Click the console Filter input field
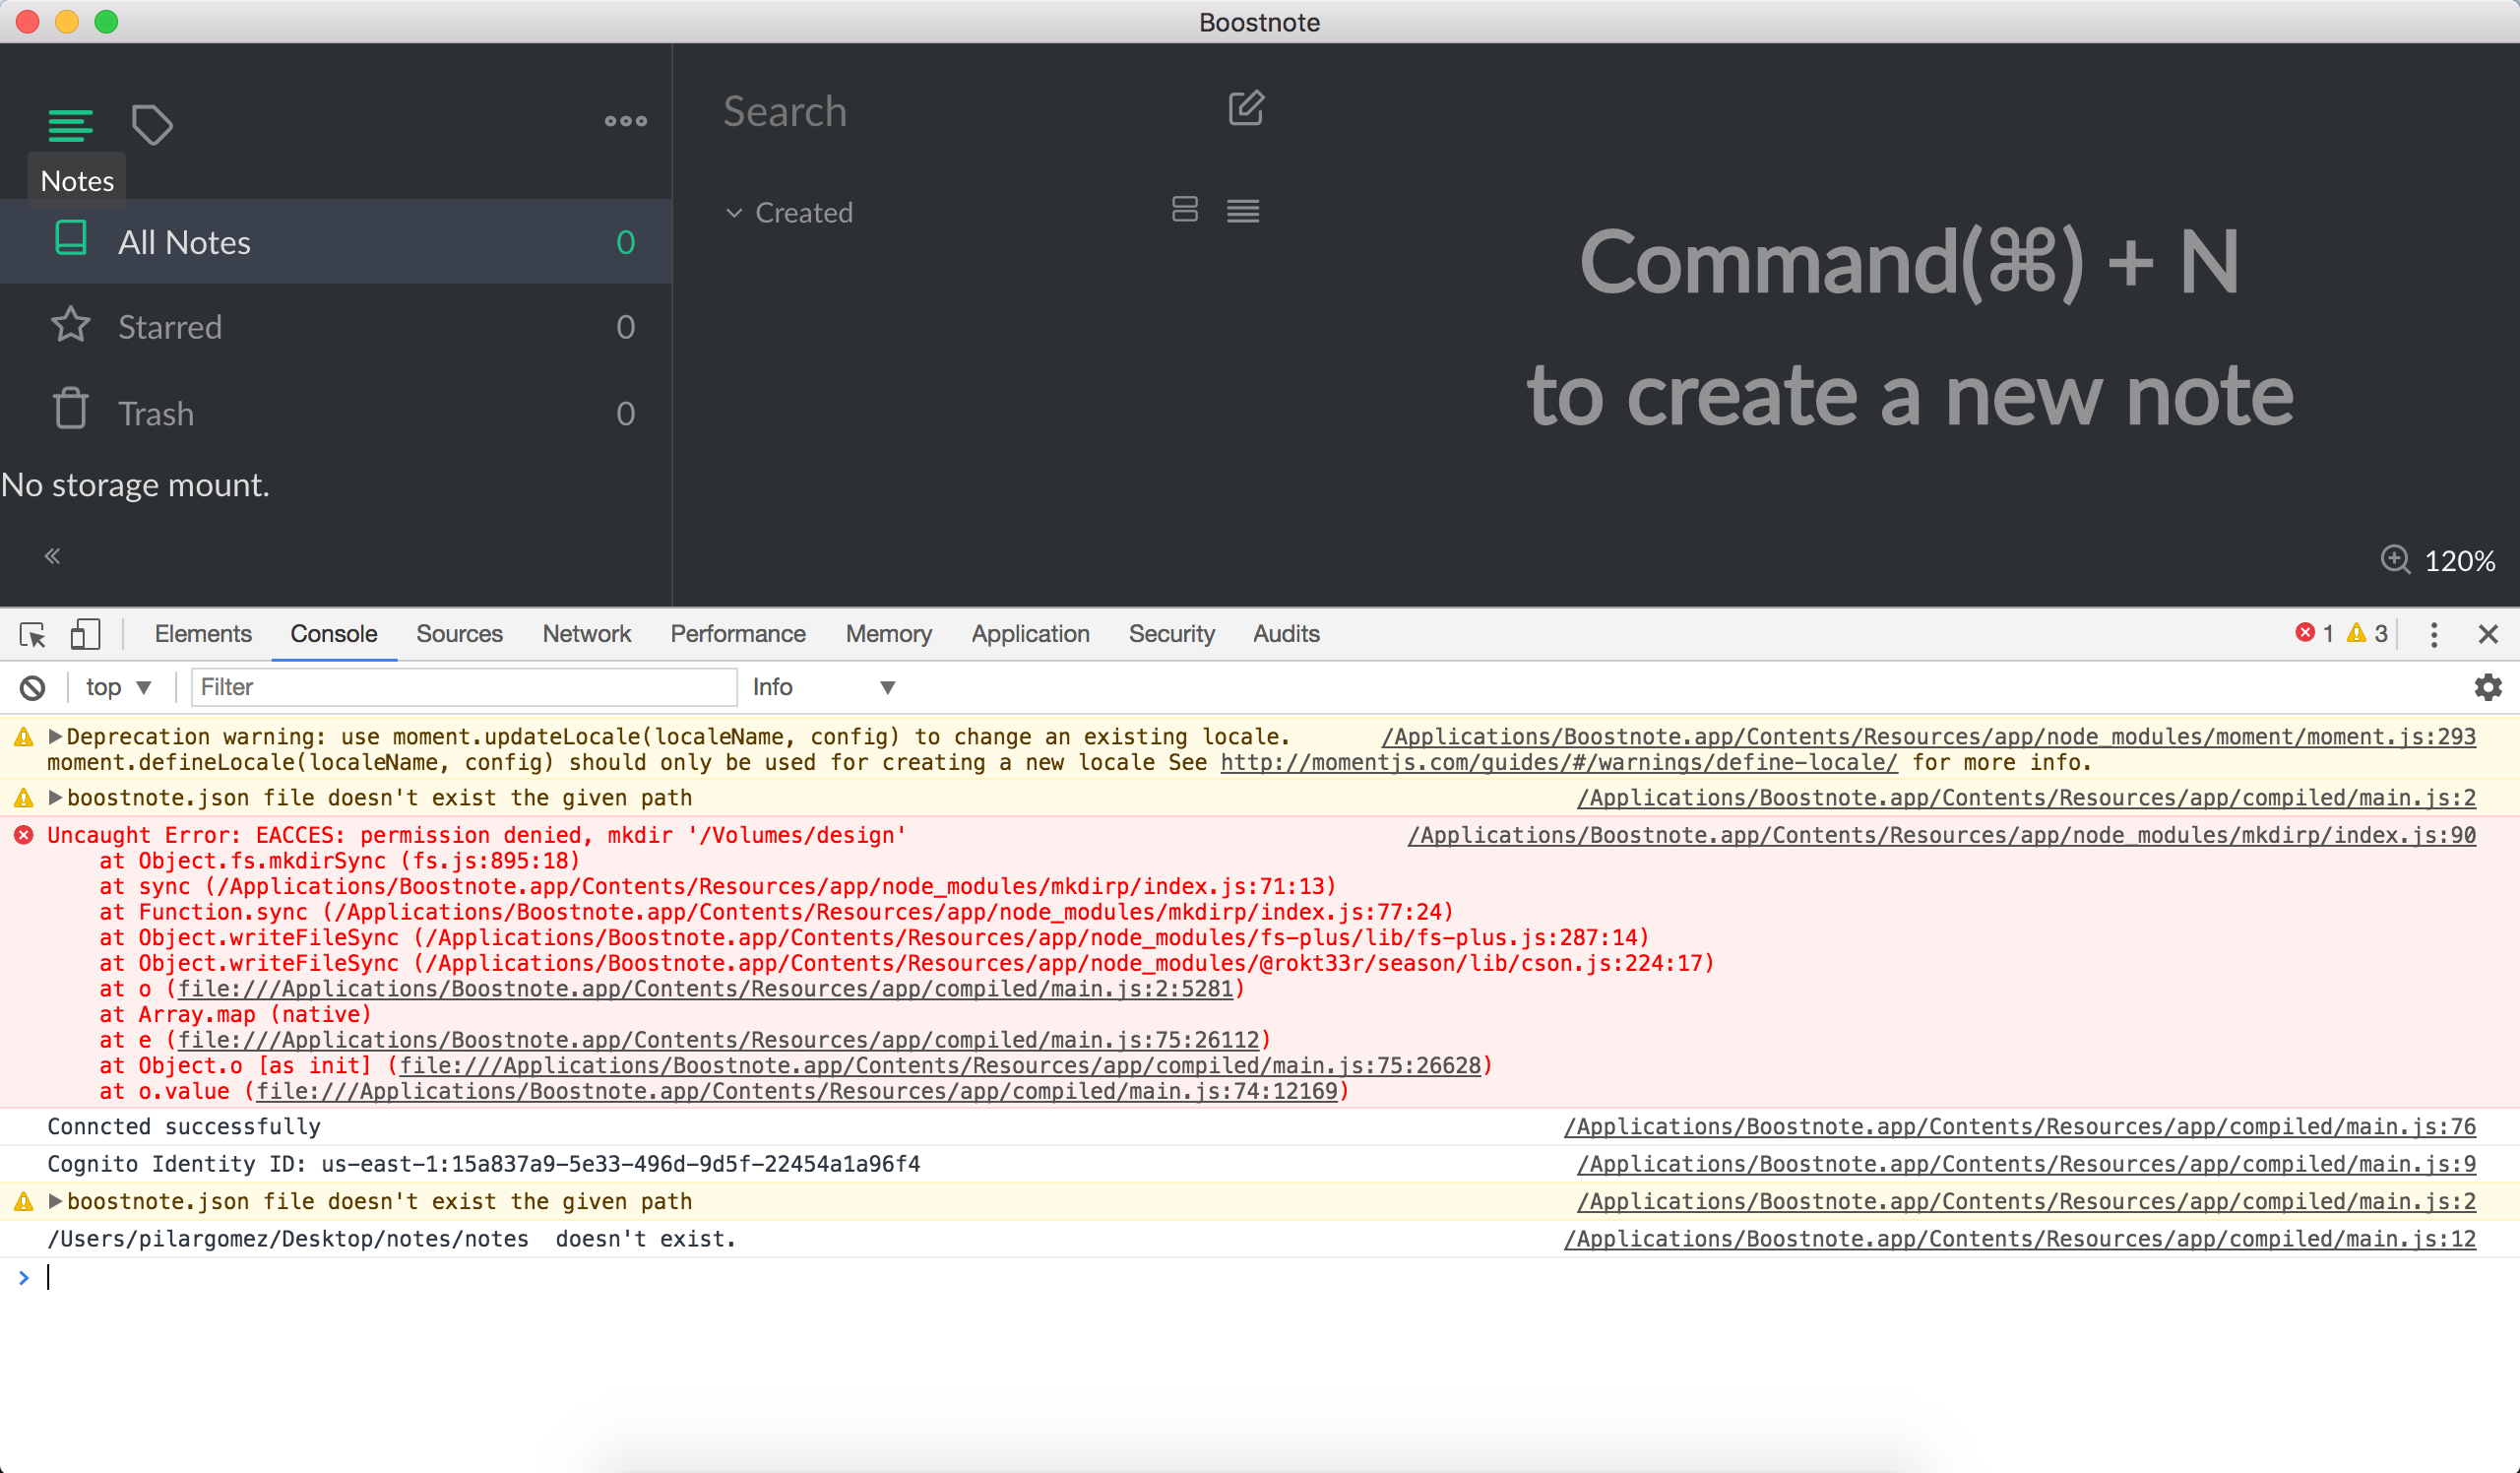Screen dimensions: 2520x1473 [x=463, y=687]
